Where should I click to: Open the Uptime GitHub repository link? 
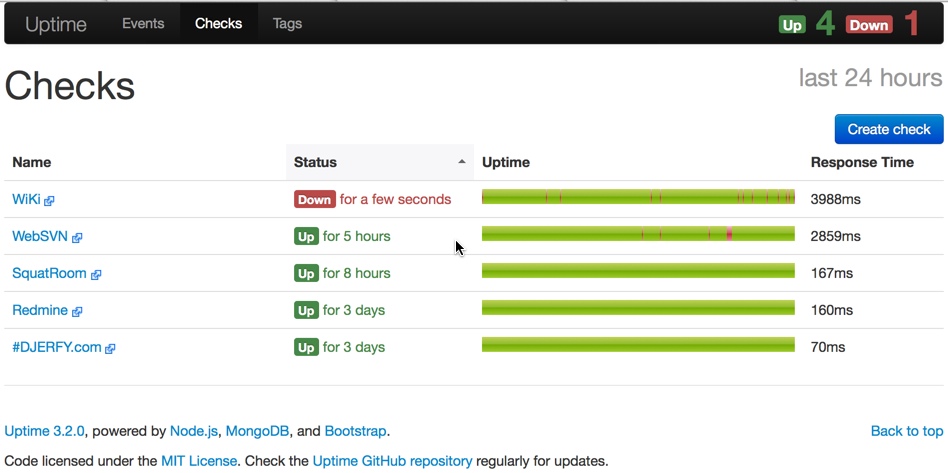coord(392,461)
